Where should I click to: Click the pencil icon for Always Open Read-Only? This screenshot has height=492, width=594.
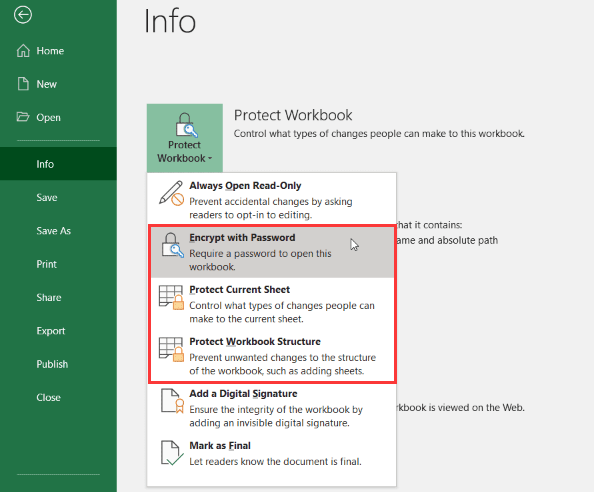[x=171, y=194]
